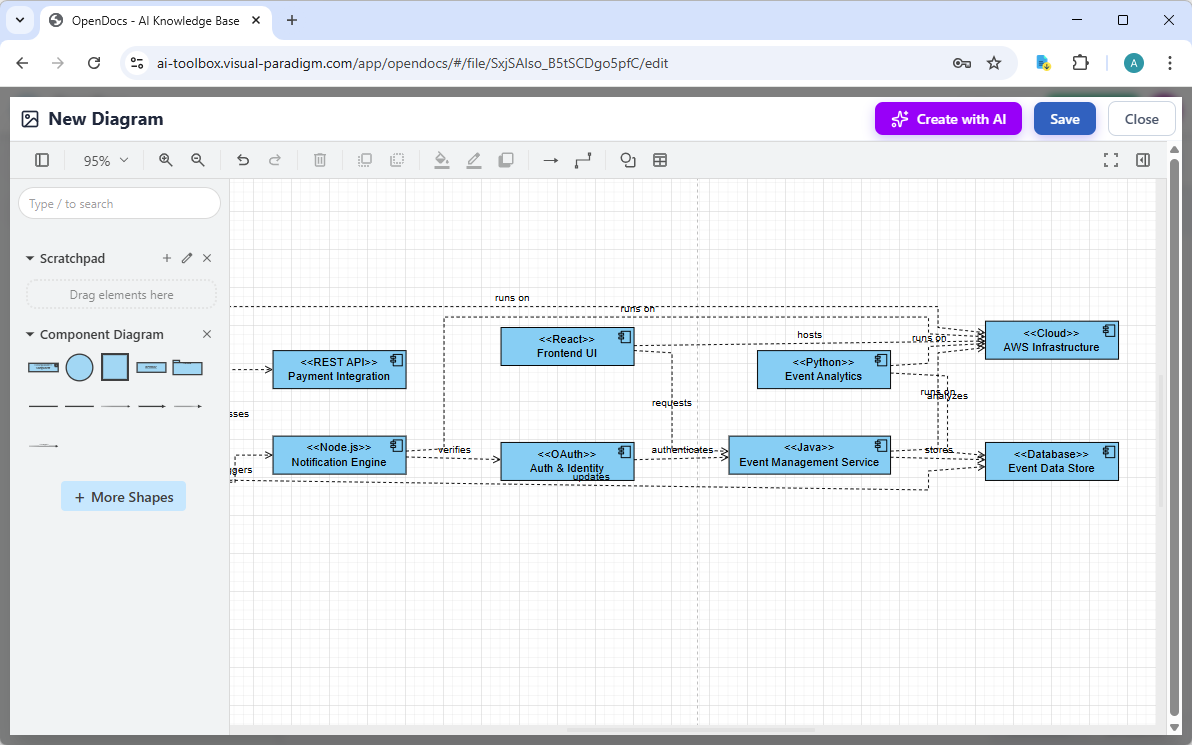Enable fullscreen mode with the fullscreen icon
The image size is (1192, 745).
coord(1111,159)
